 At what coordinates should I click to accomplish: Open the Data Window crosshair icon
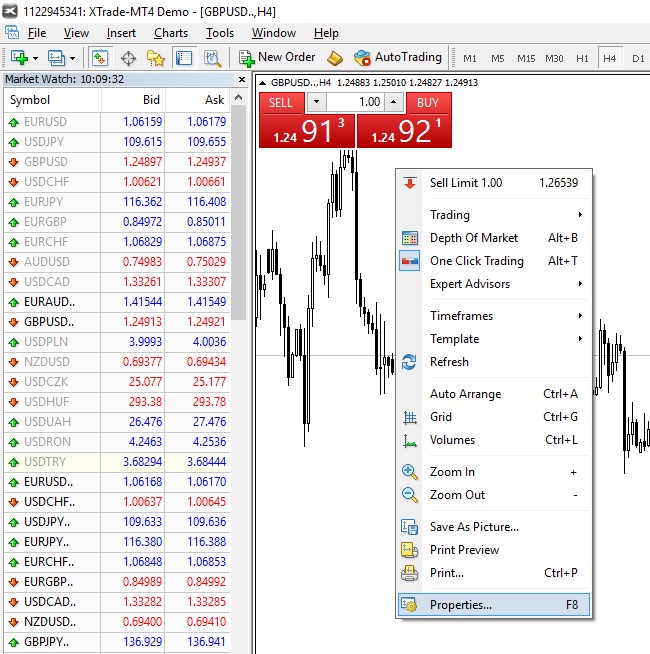[x=129, y=58]
